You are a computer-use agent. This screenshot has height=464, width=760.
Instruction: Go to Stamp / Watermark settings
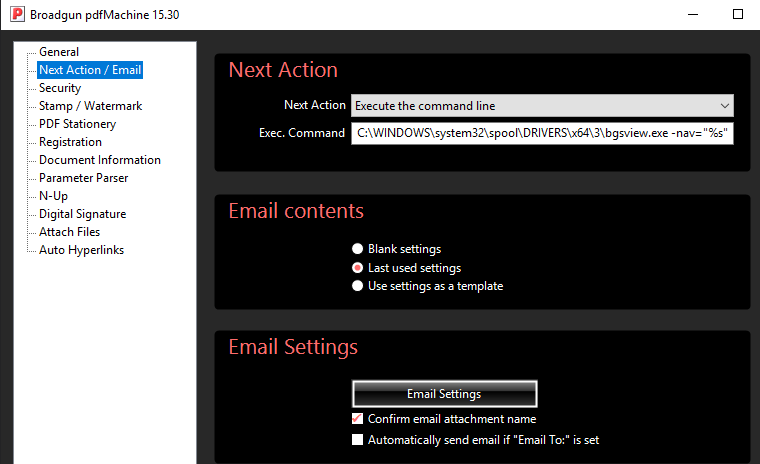click(90, 106)
